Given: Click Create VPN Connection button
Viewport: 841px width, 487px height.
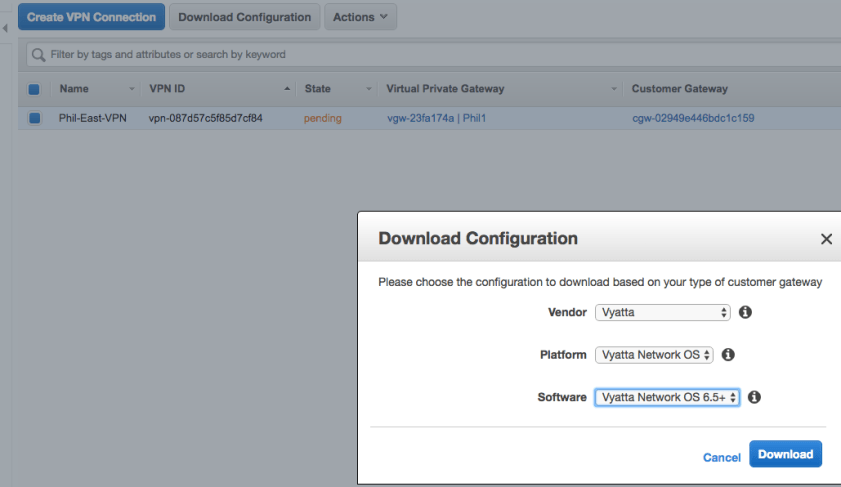Looking at the screenshot, I should [x=91, y=17].
